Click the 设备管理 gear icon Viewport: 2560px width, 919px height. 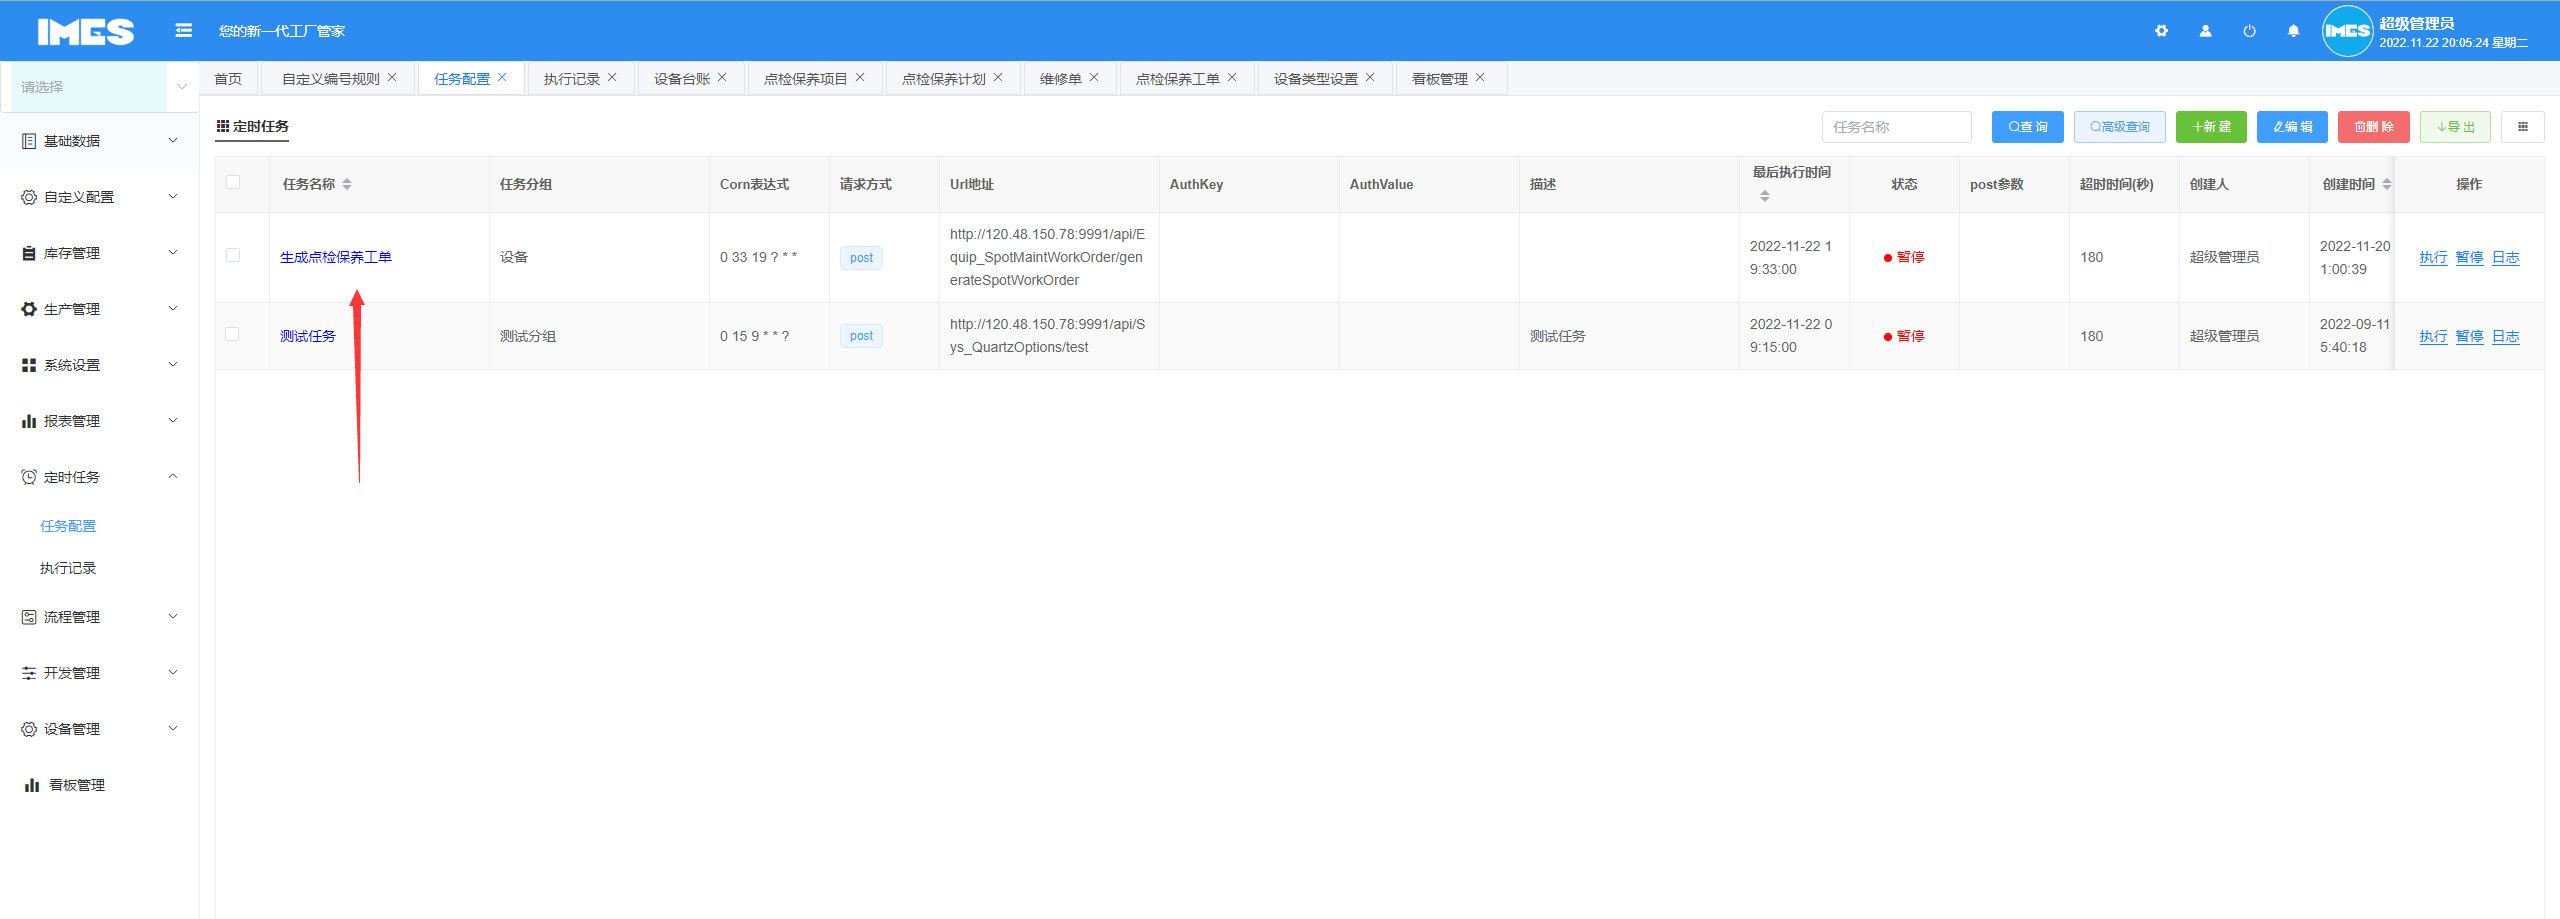(x=29, y=729)
